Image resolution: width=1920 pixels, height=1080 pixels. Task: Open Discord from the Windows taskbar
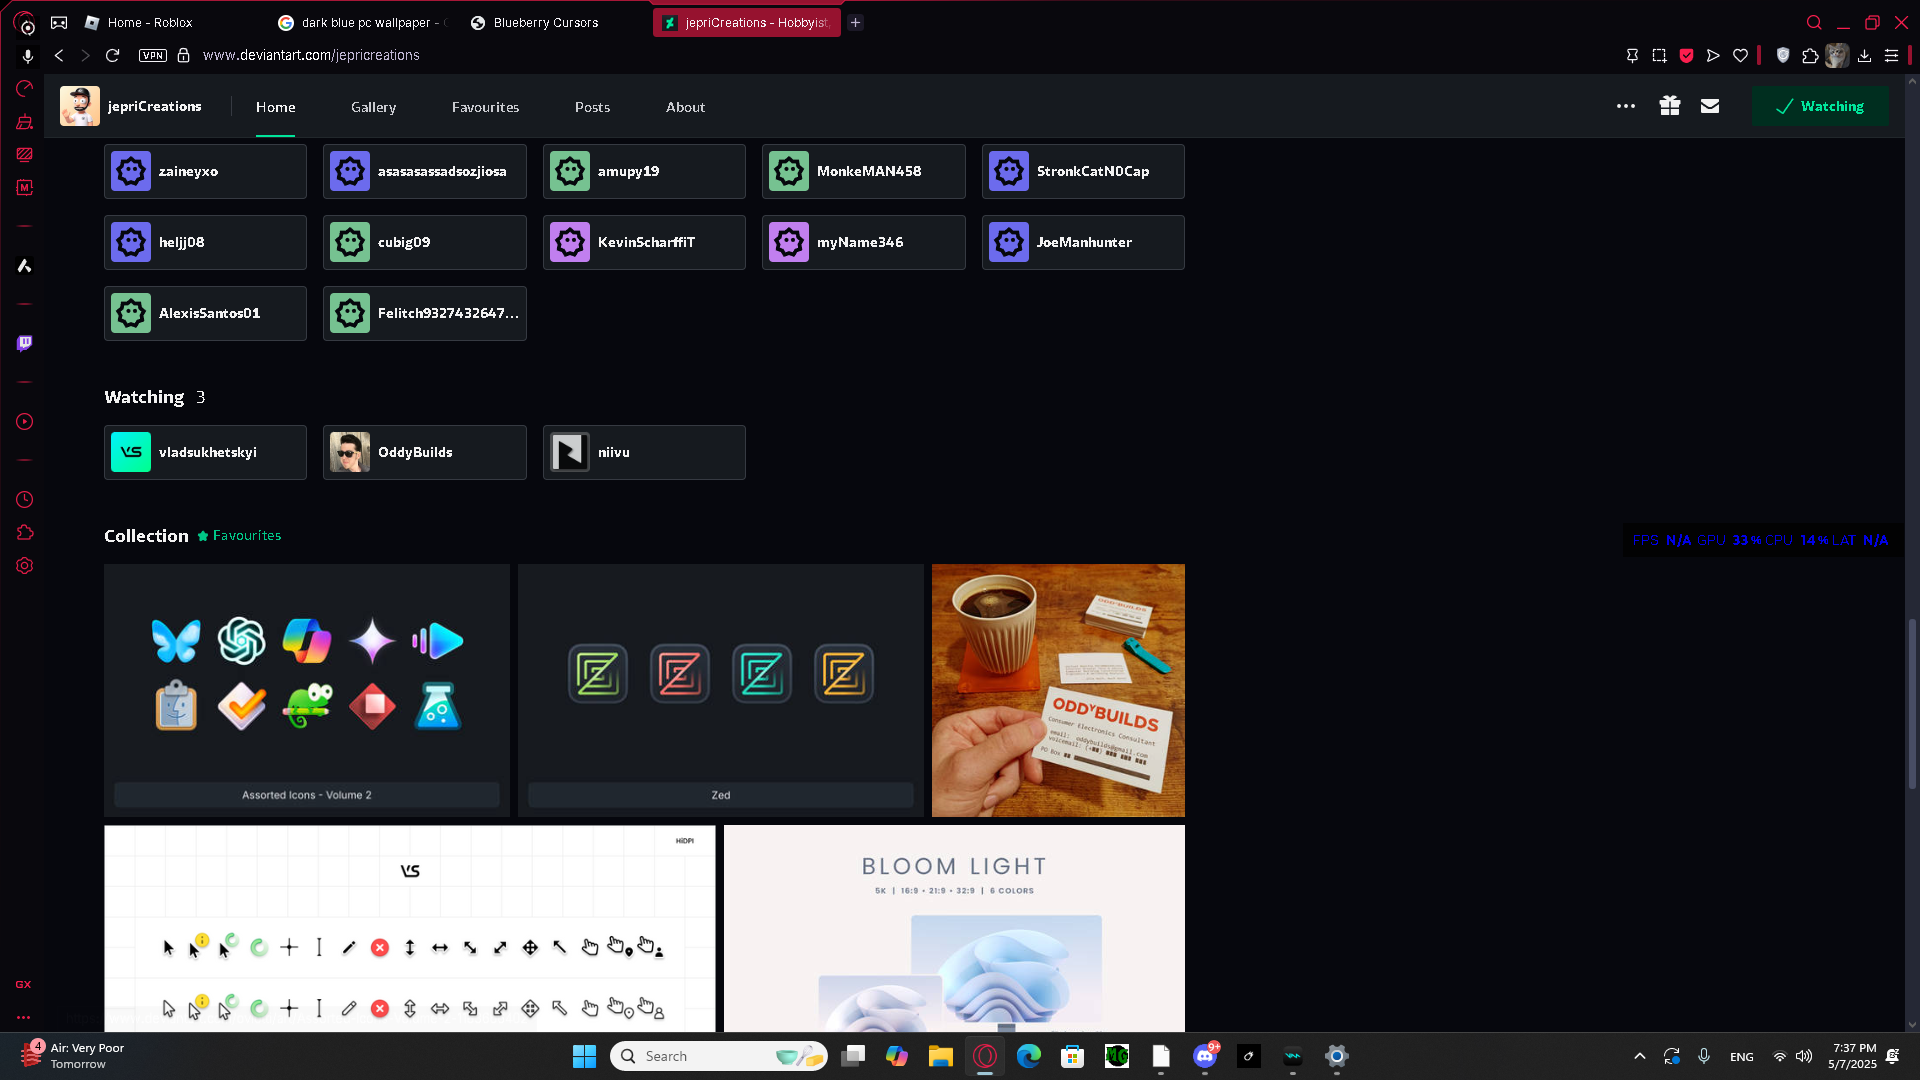pyautogui.click(x=1205, y=1056)
